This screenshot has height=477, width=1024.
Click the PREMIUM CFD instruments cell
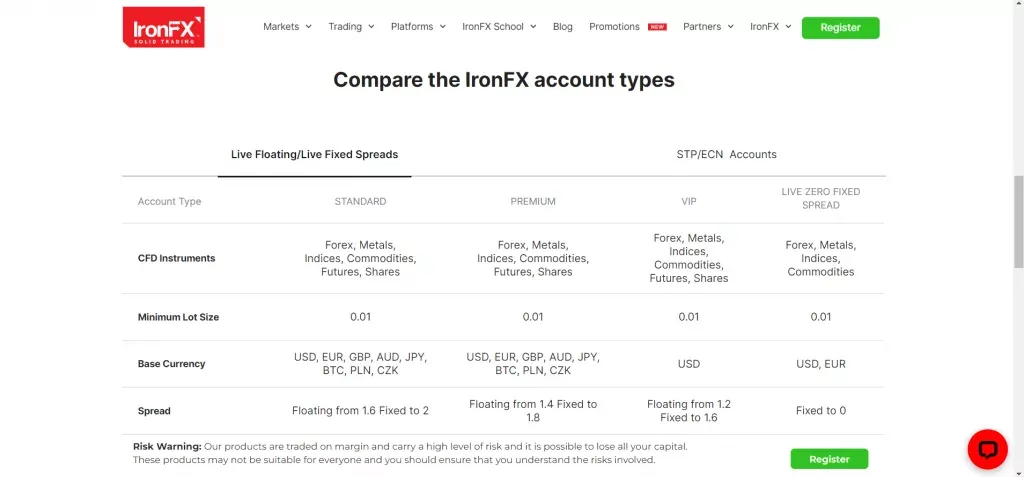pyautogui.click(x=533, y=258)
